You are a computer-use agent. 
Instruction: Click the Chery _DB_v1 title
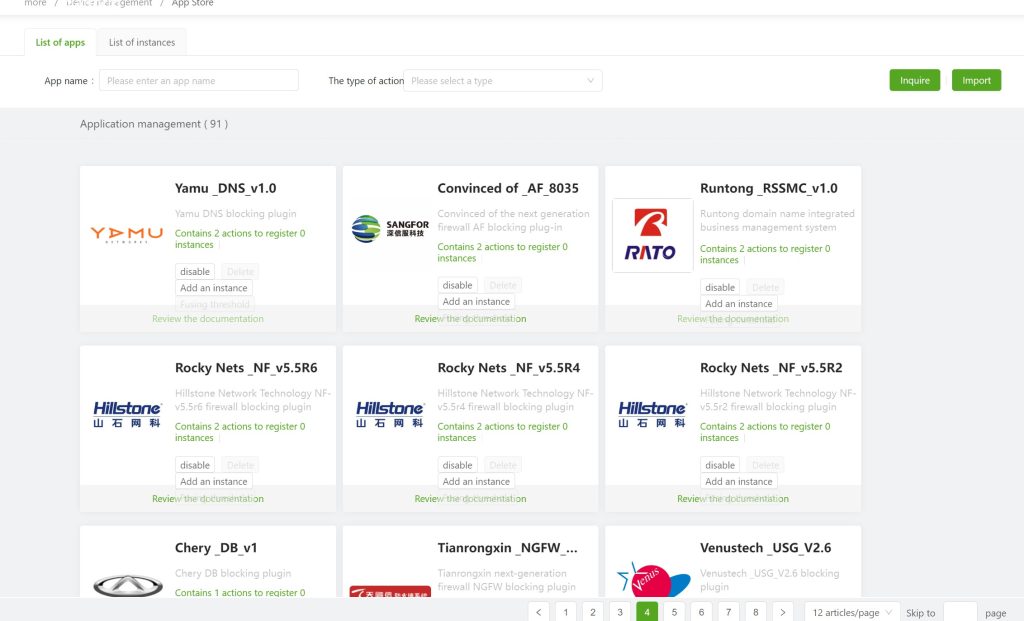click(x=216, y=547)
